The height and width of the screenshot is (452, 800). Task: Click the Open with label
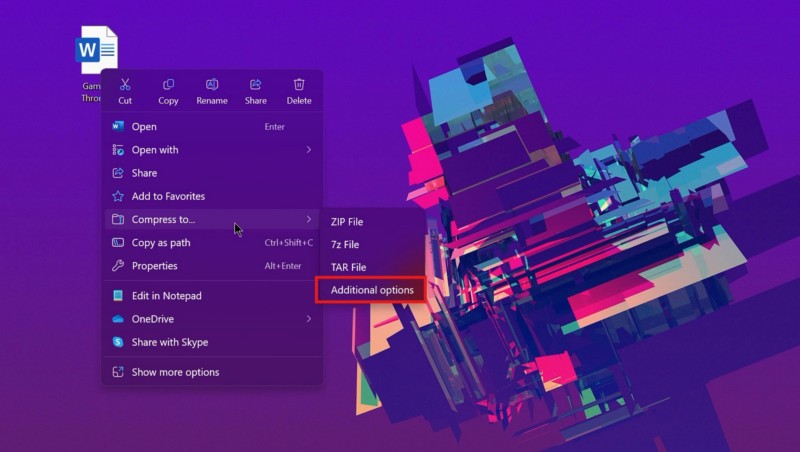click(155, 149)
